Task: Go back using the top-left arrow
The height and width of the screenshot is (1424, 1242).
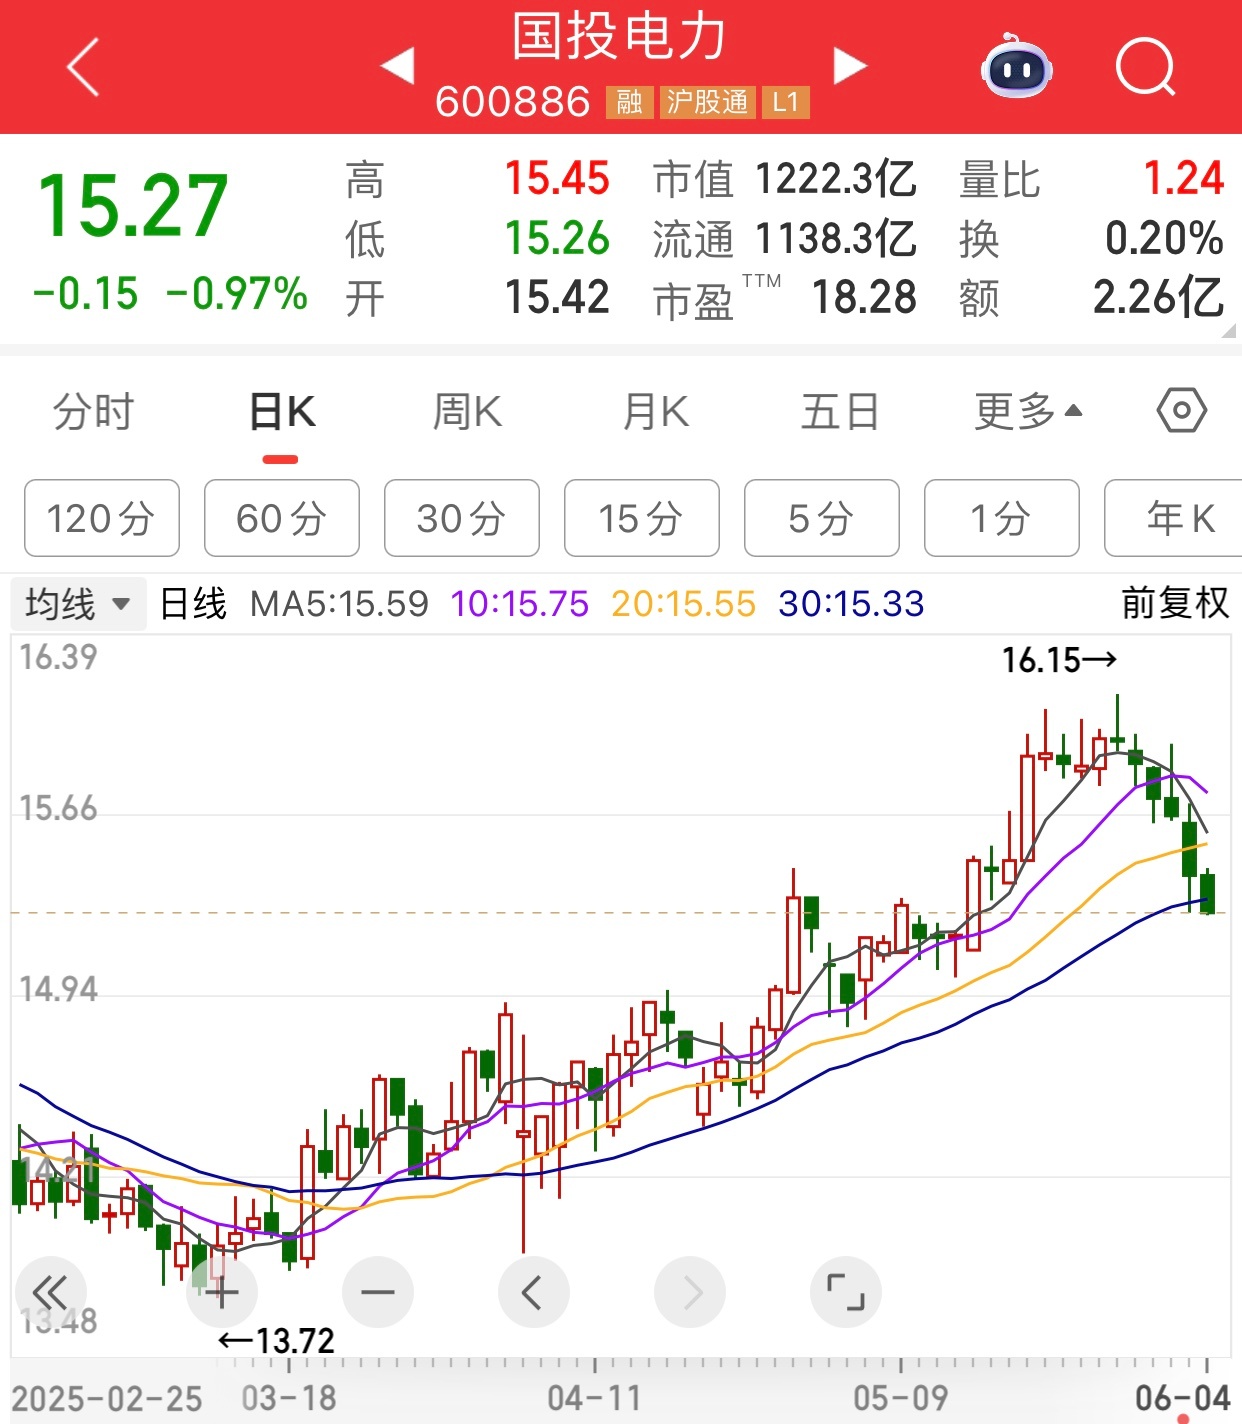Action: click(83, 67)
